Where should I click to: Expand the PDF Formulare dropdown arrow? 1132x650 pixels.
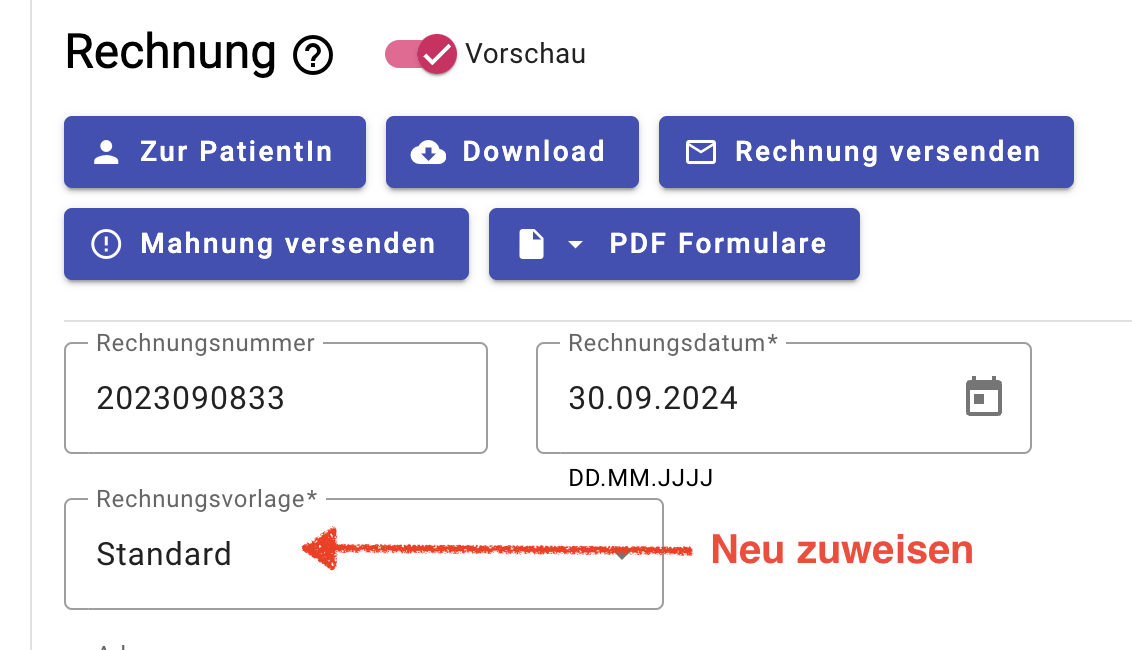[x=575, y=245]
